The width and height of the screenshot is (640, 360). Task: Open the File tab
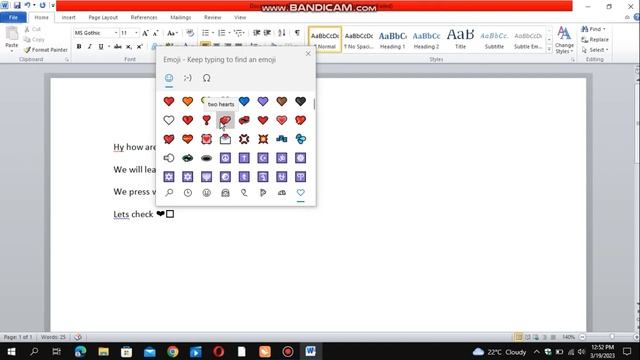pyautogui.click(x=13, y=18)
